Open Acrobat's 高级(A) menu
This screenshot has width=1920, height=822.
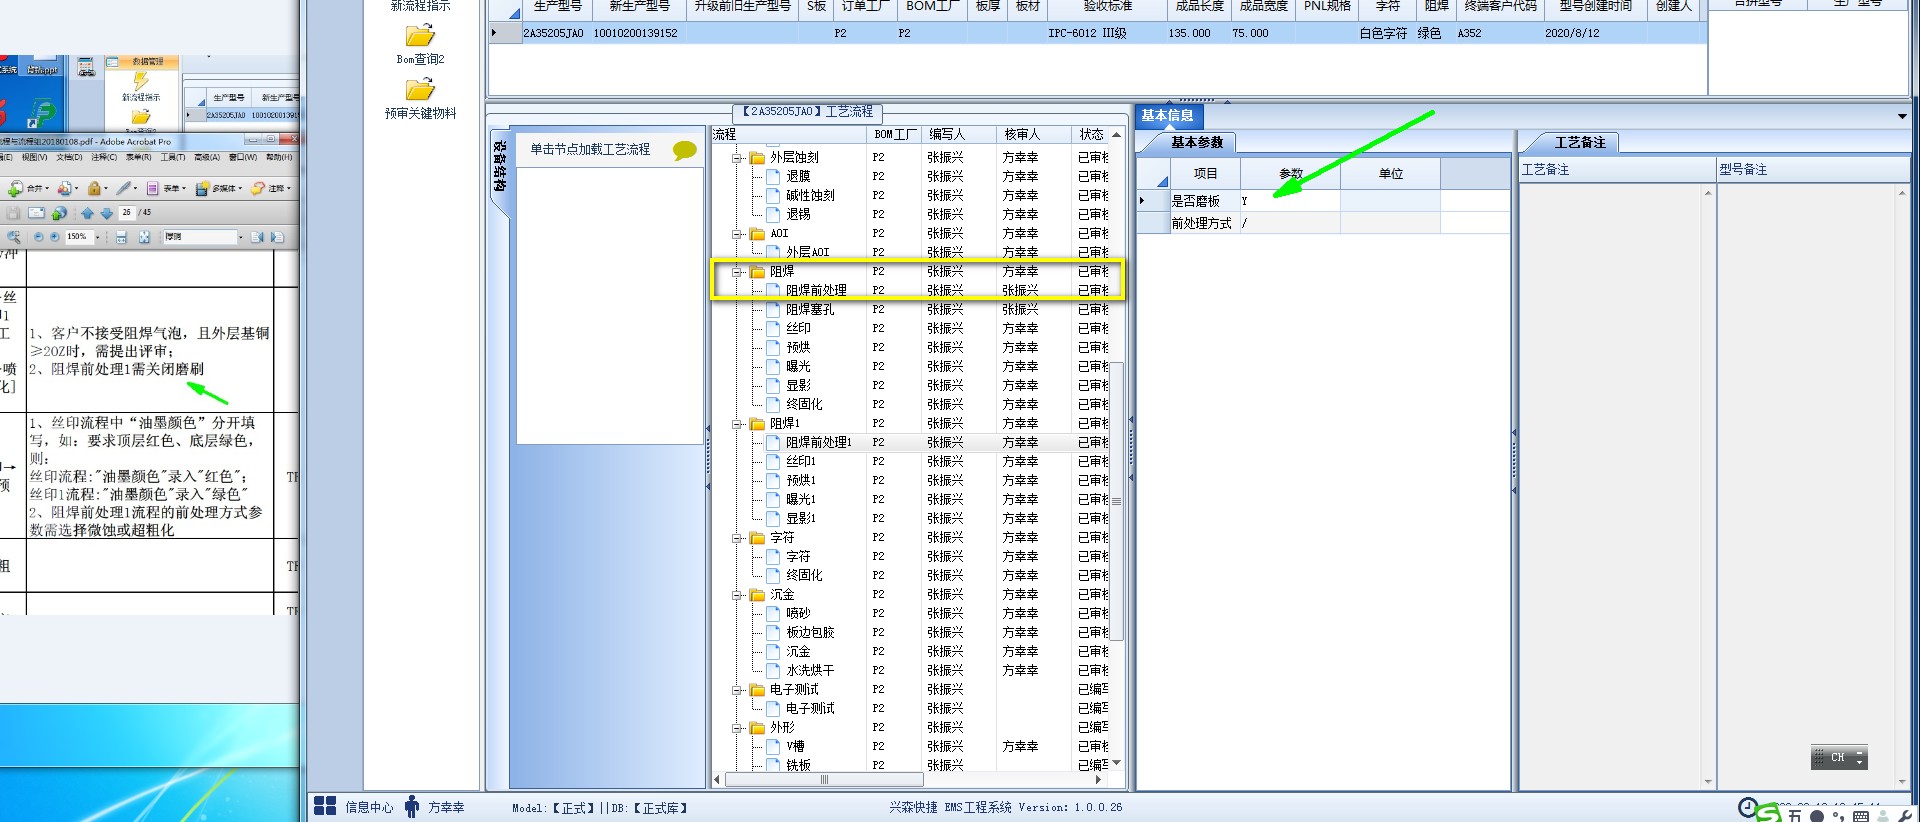click(207, 157)
